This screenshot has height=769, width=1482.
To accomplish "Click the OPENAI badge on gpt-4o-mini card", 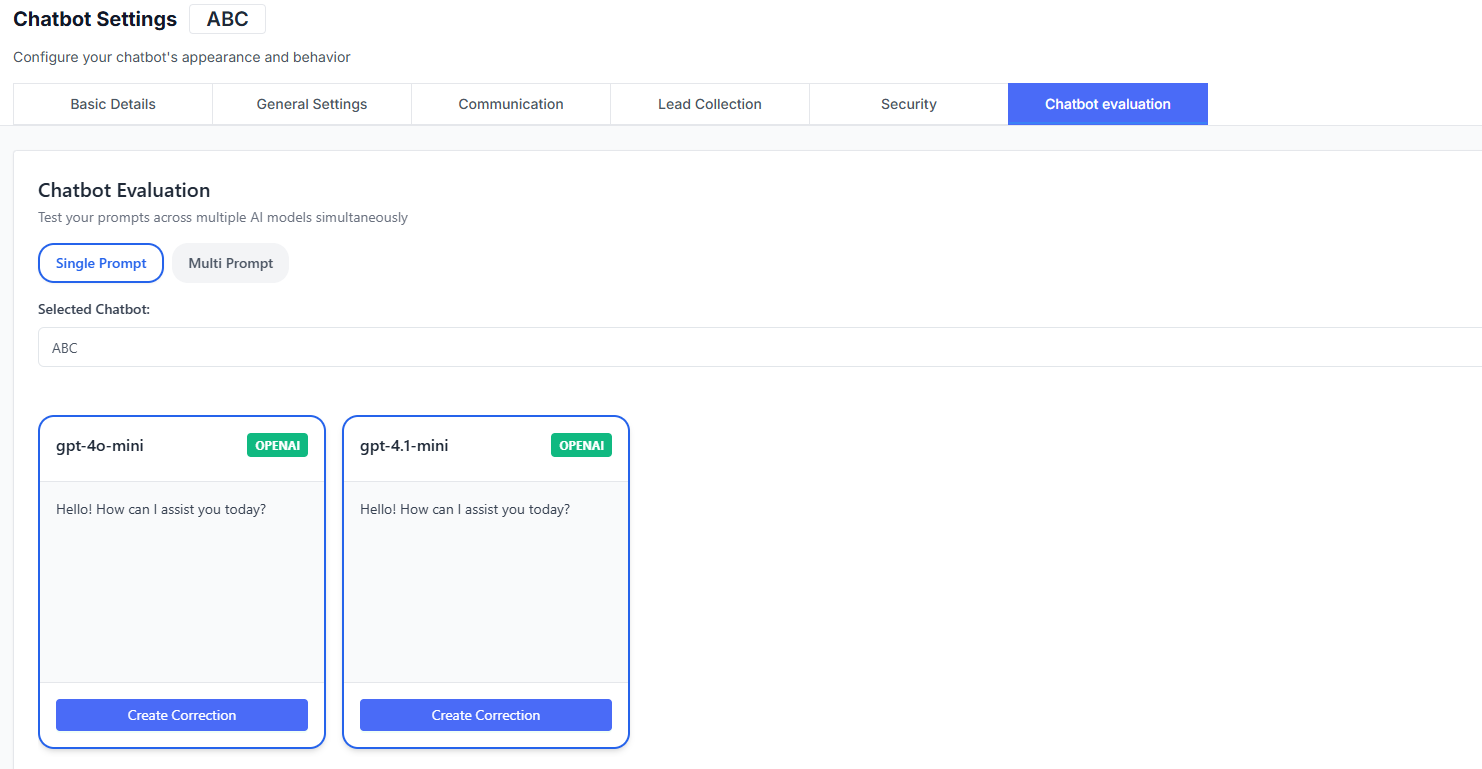I will [277, 445].
